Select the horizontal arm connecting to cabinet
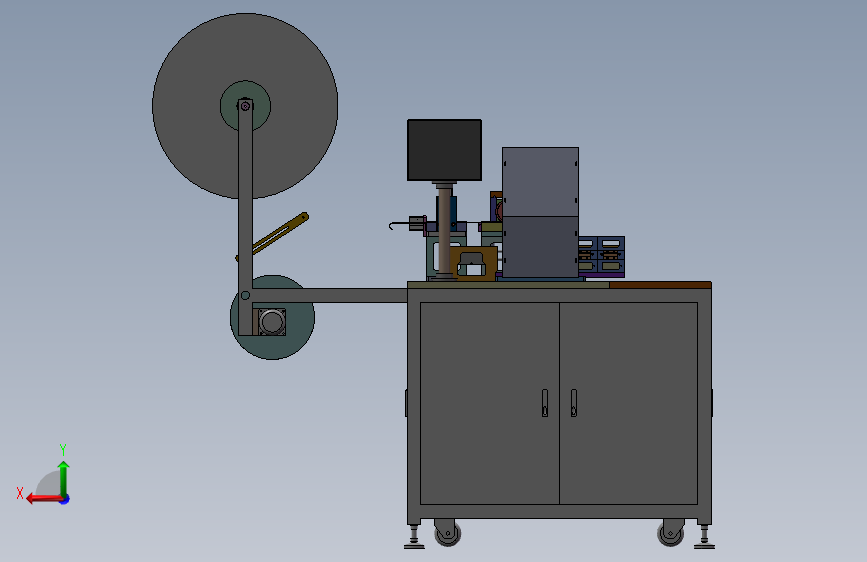This screenshot has height=562, width=867. pos(330,295)
